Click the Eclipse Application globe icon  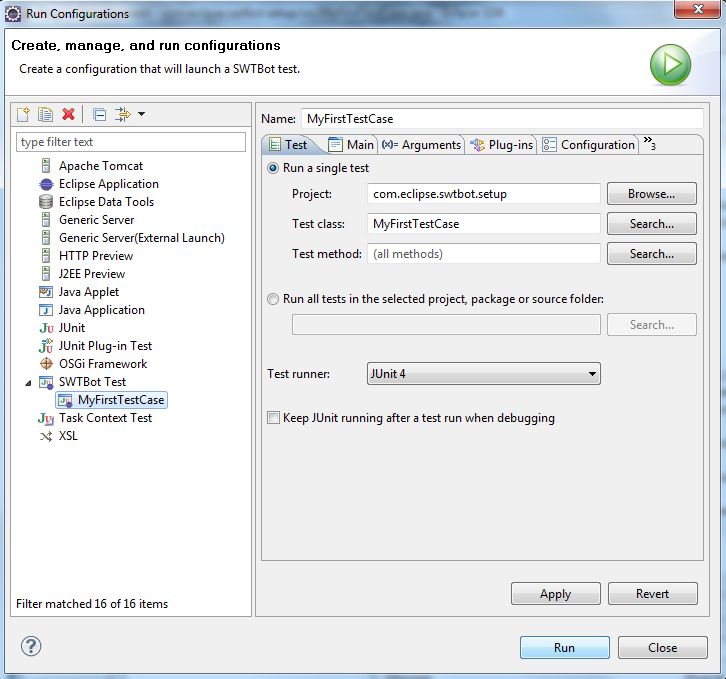(46, 184)
